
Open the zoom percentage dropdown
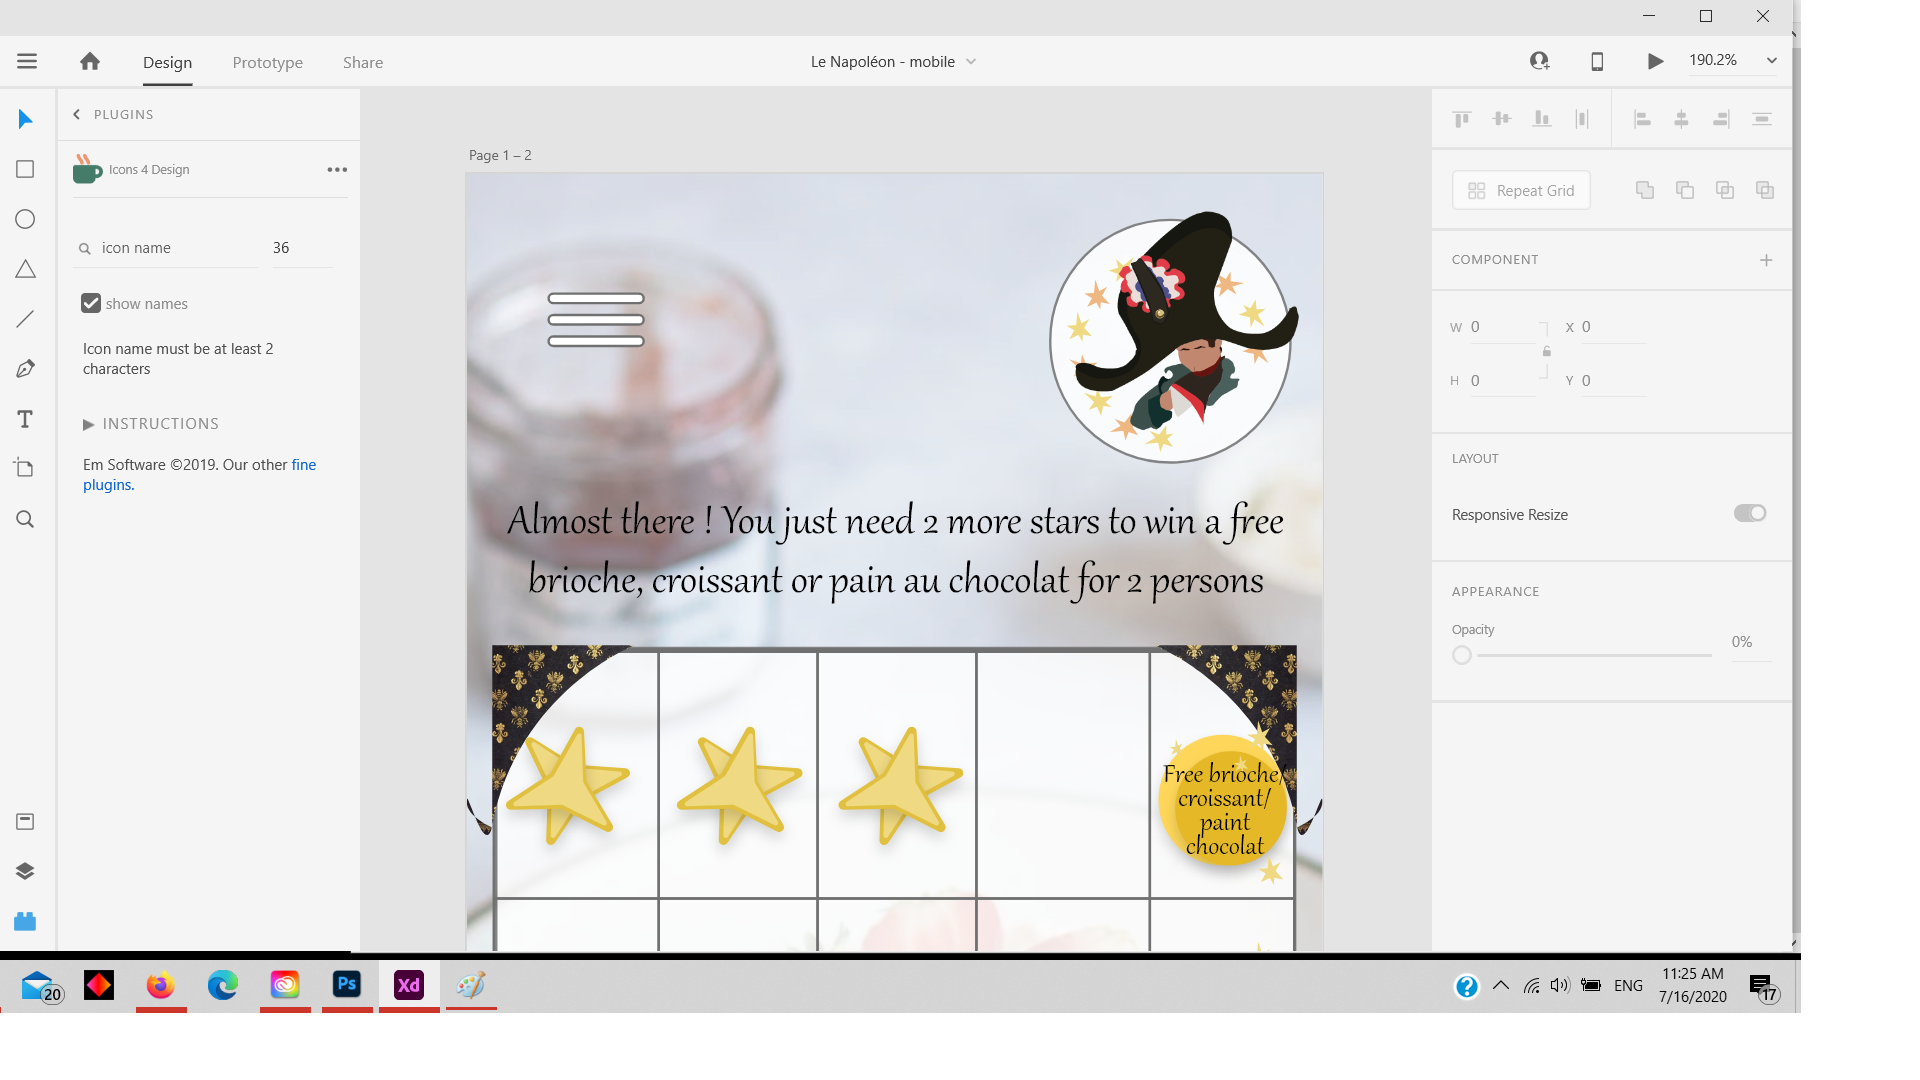point(1771,61)
